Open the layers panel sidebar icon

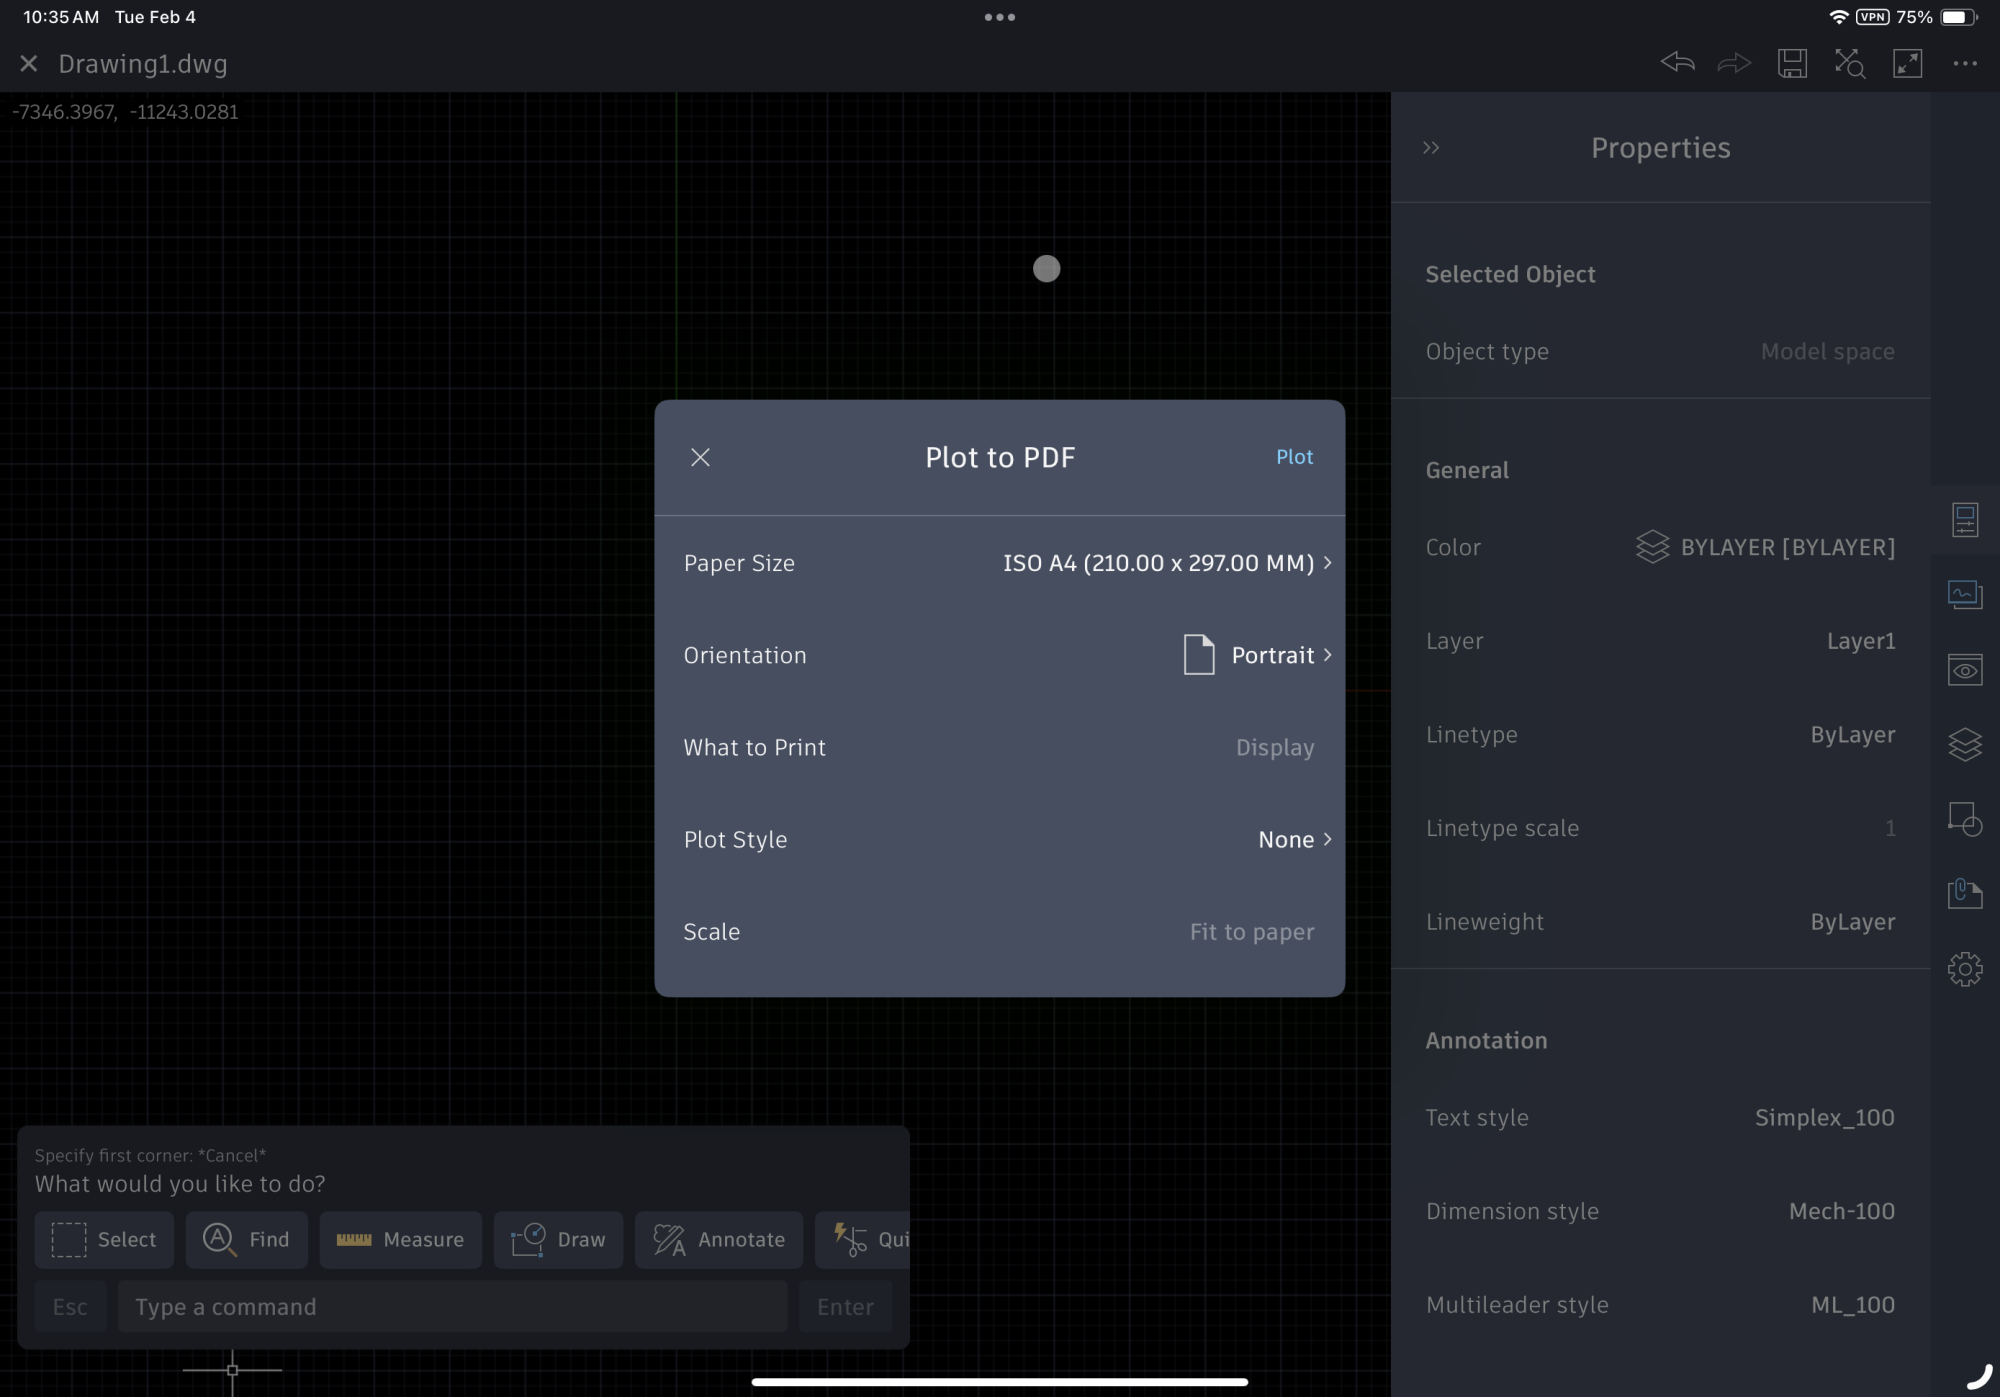[x=1964, y=744]
